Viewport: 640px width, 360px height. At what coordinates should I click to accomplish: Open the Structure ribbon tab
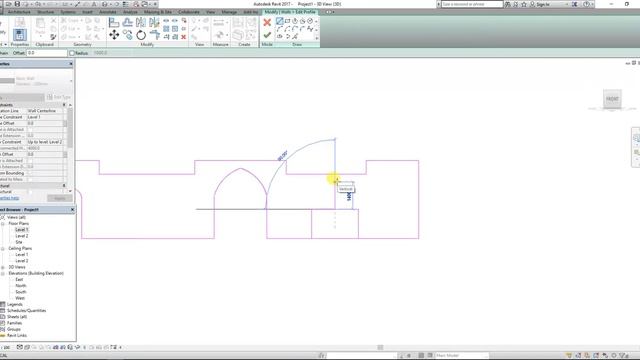pos(45,12)
